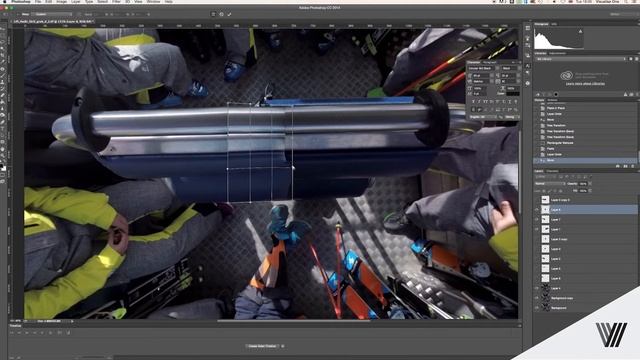The width and height of the screenshot is (640, 360).
Task: Click the layer Fill field
Action: pyautogui.click(x=583, y=191)
